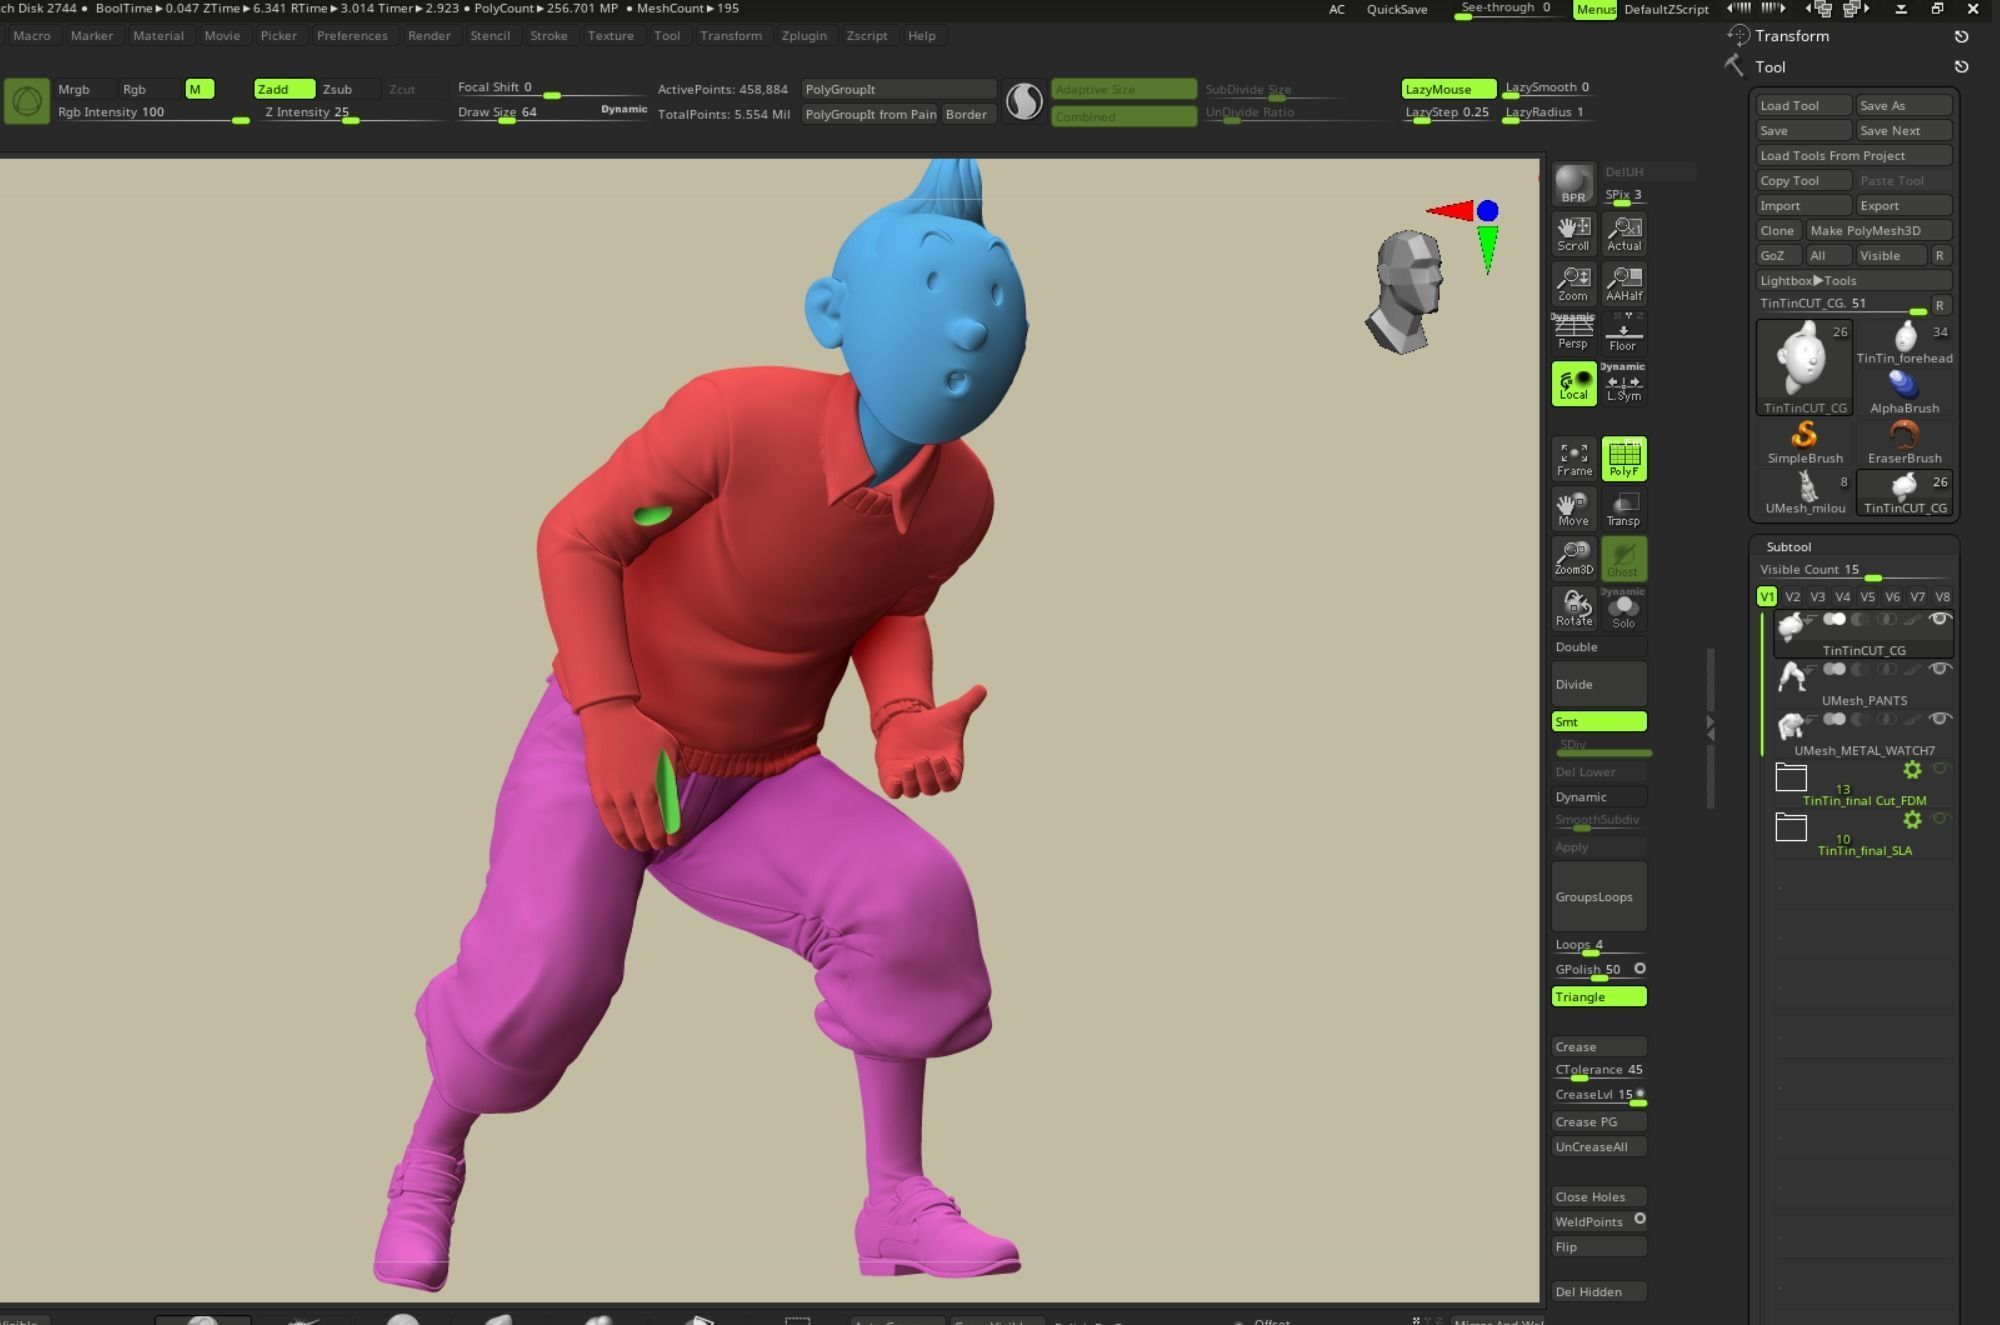Select the Move view tool
2000x1325 pixels.
[1573, 509]
